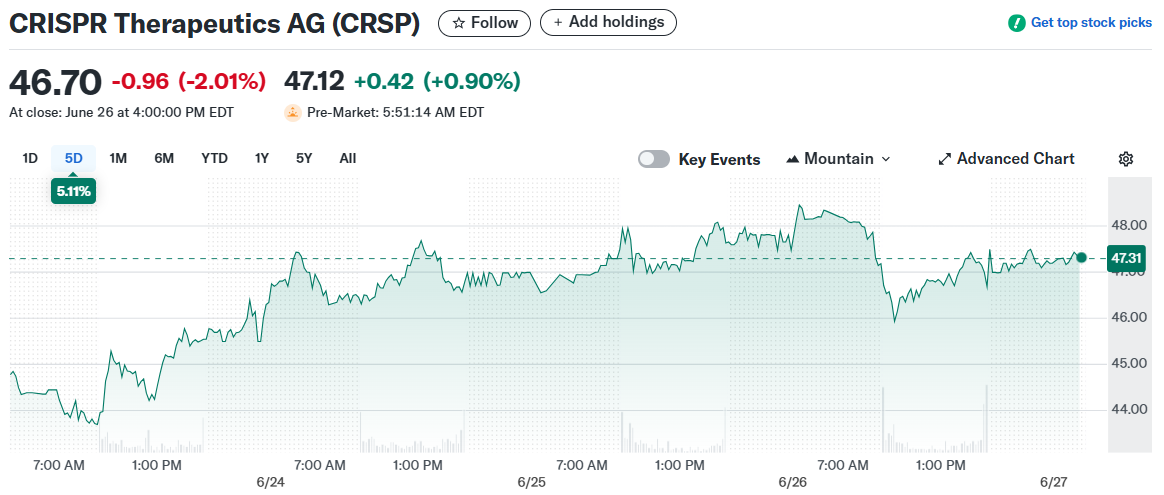Click the At close June 26 timestamp

(121, 114)
